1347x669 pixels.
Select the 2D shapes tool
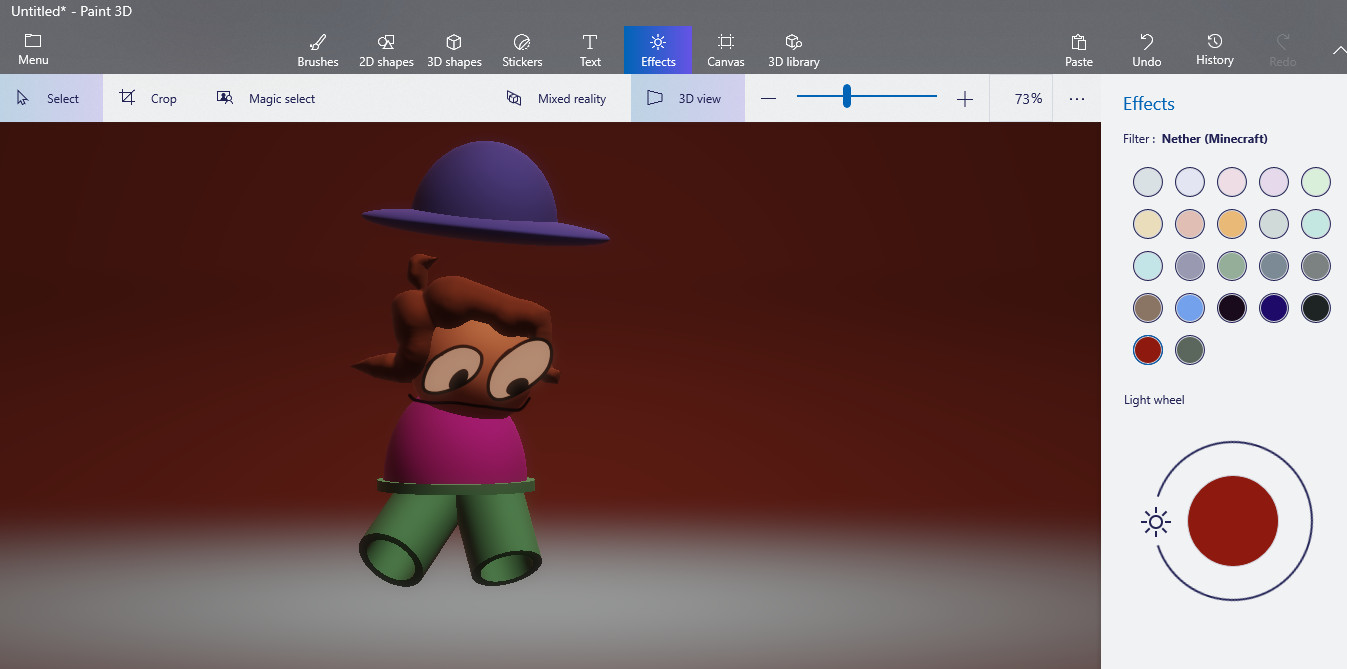pyautogui.click(x=386, y=50)
